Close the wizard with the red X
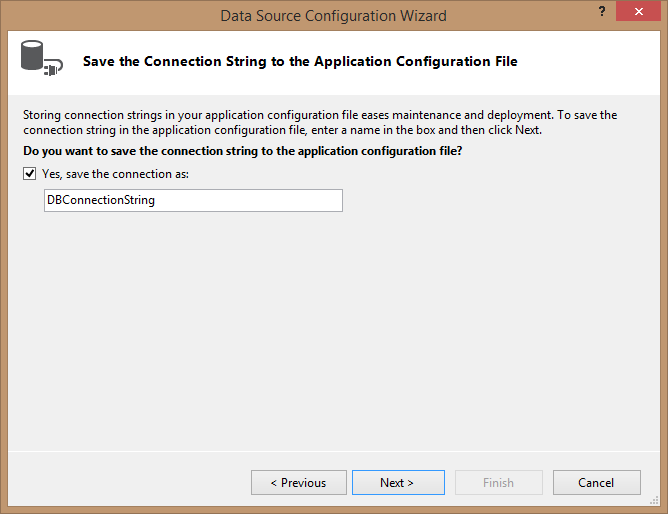 click(638, 11)
